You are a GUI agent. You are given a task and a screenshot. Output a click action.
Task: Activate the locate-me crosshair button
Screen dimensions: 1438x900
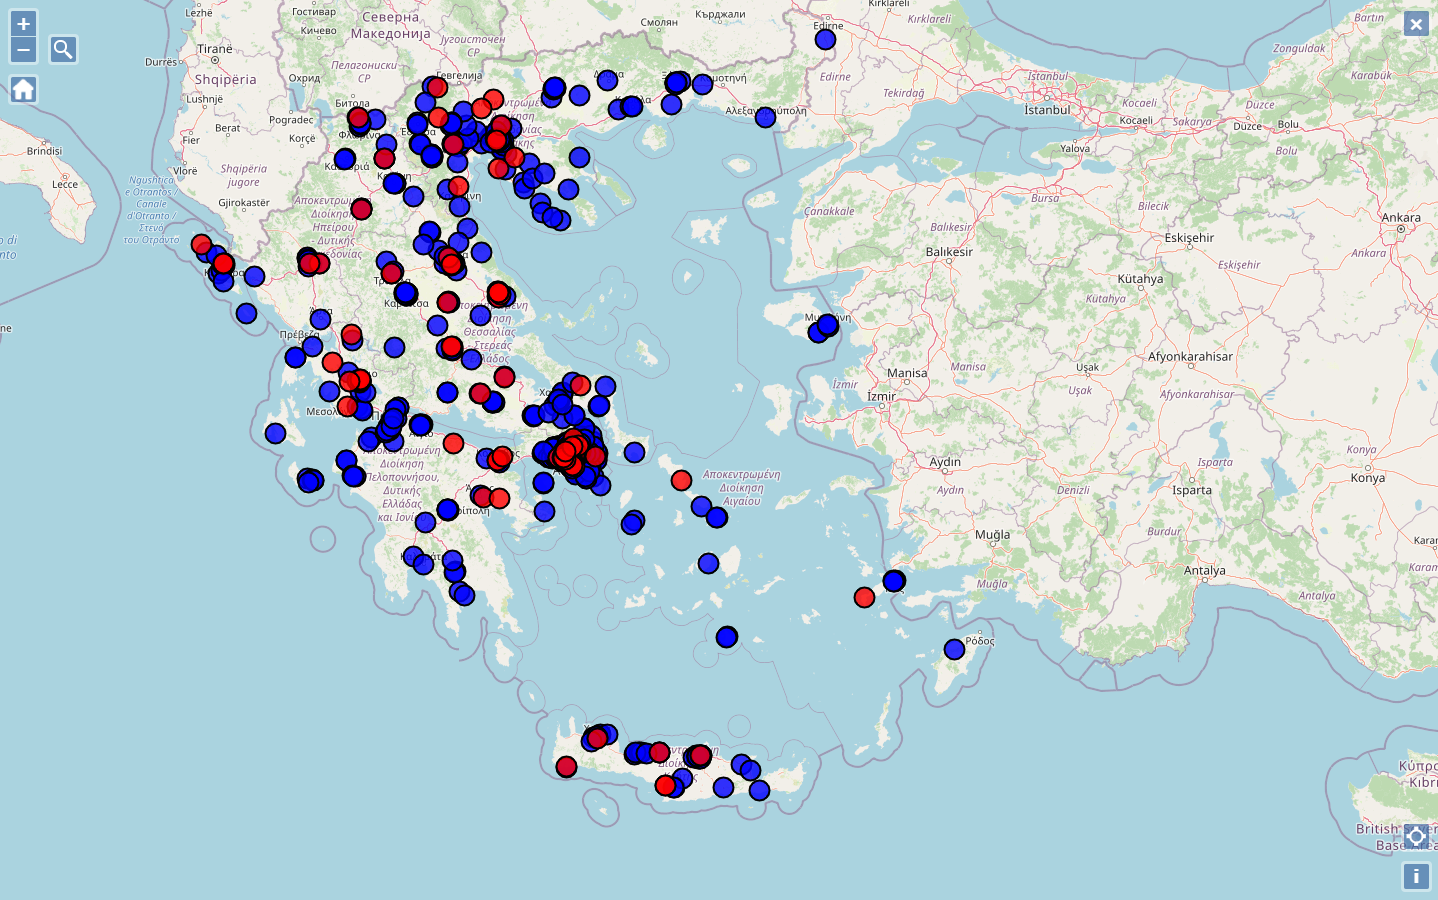coord(1416,836)
